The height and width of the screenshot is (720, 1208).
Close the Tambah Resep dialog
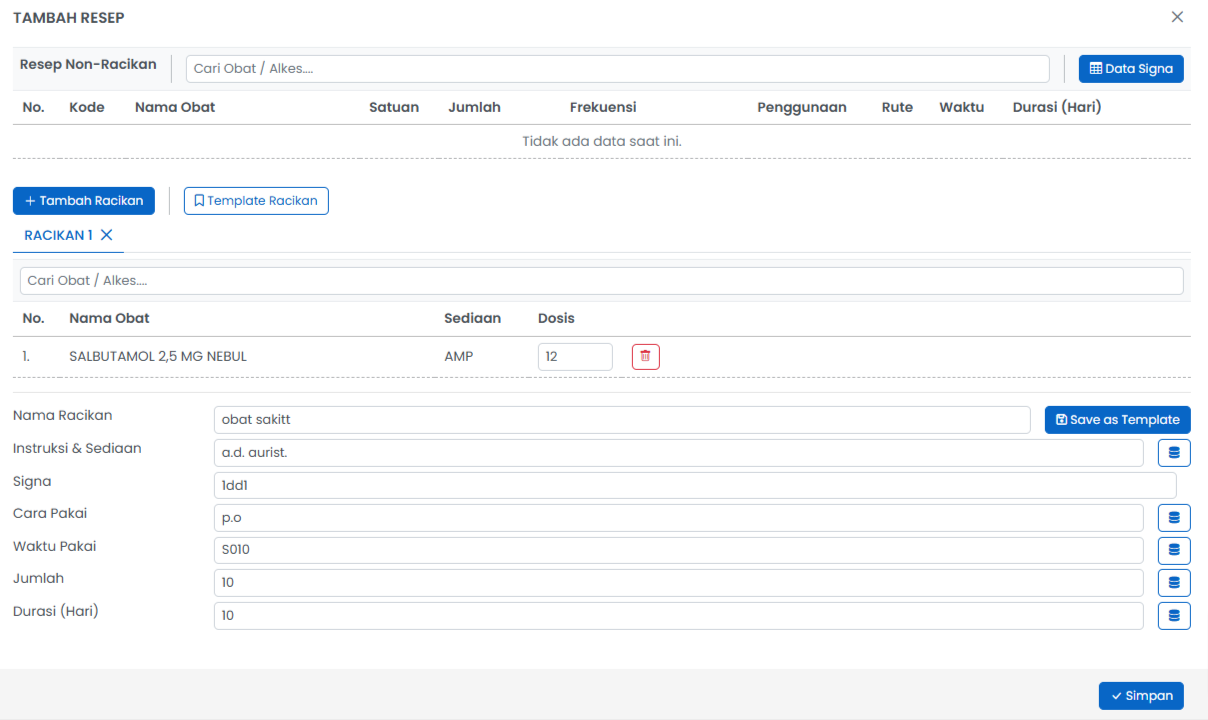(x=1177, y=17)
